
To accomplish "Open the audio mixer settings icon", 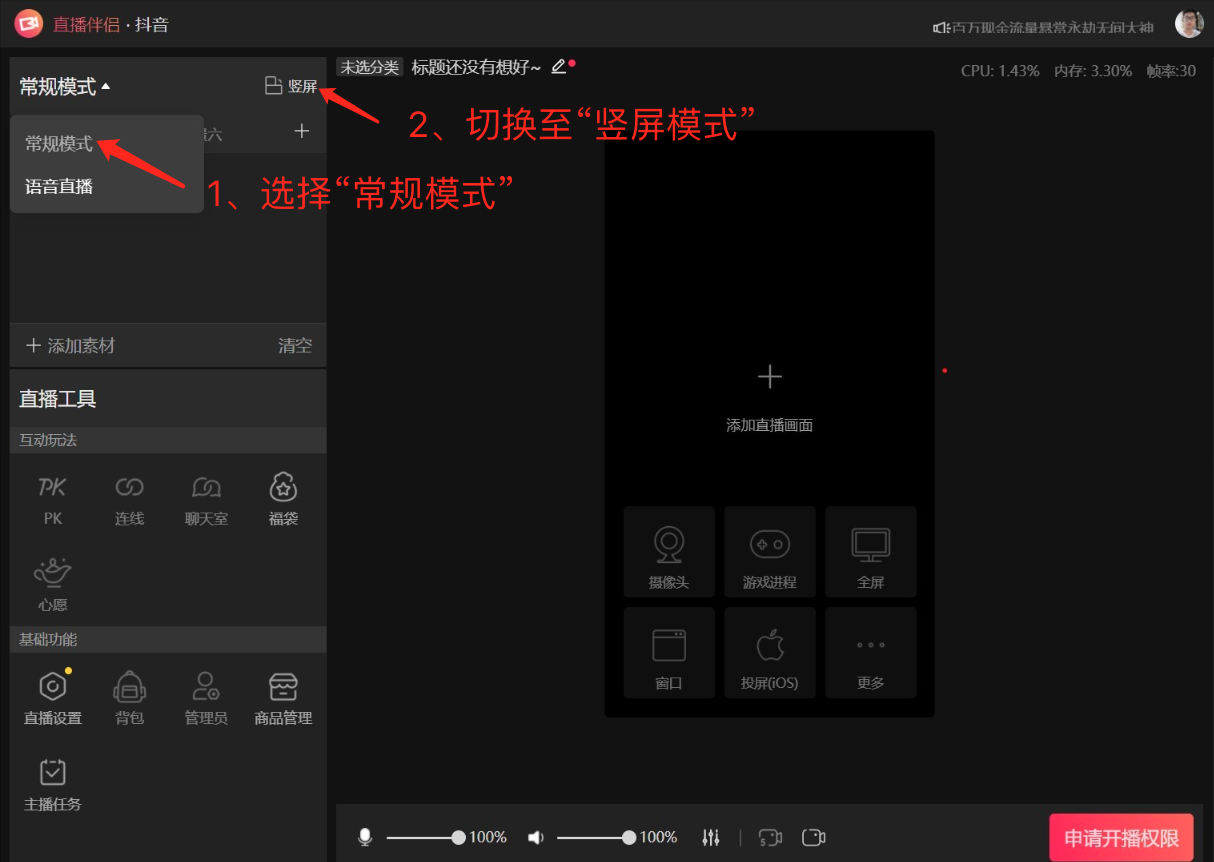I will pos(711,837).
